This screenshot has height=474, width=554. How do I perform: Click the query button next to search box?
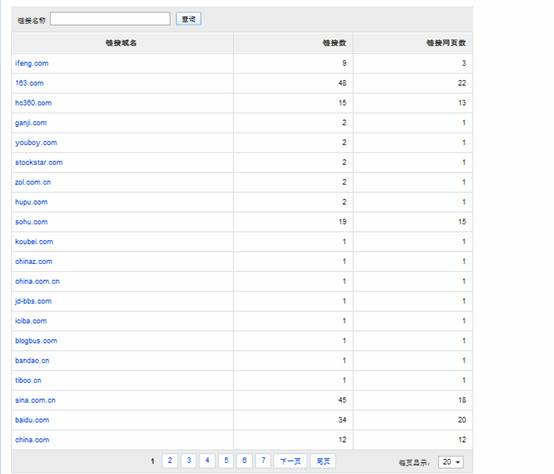[x=188, y=19]
